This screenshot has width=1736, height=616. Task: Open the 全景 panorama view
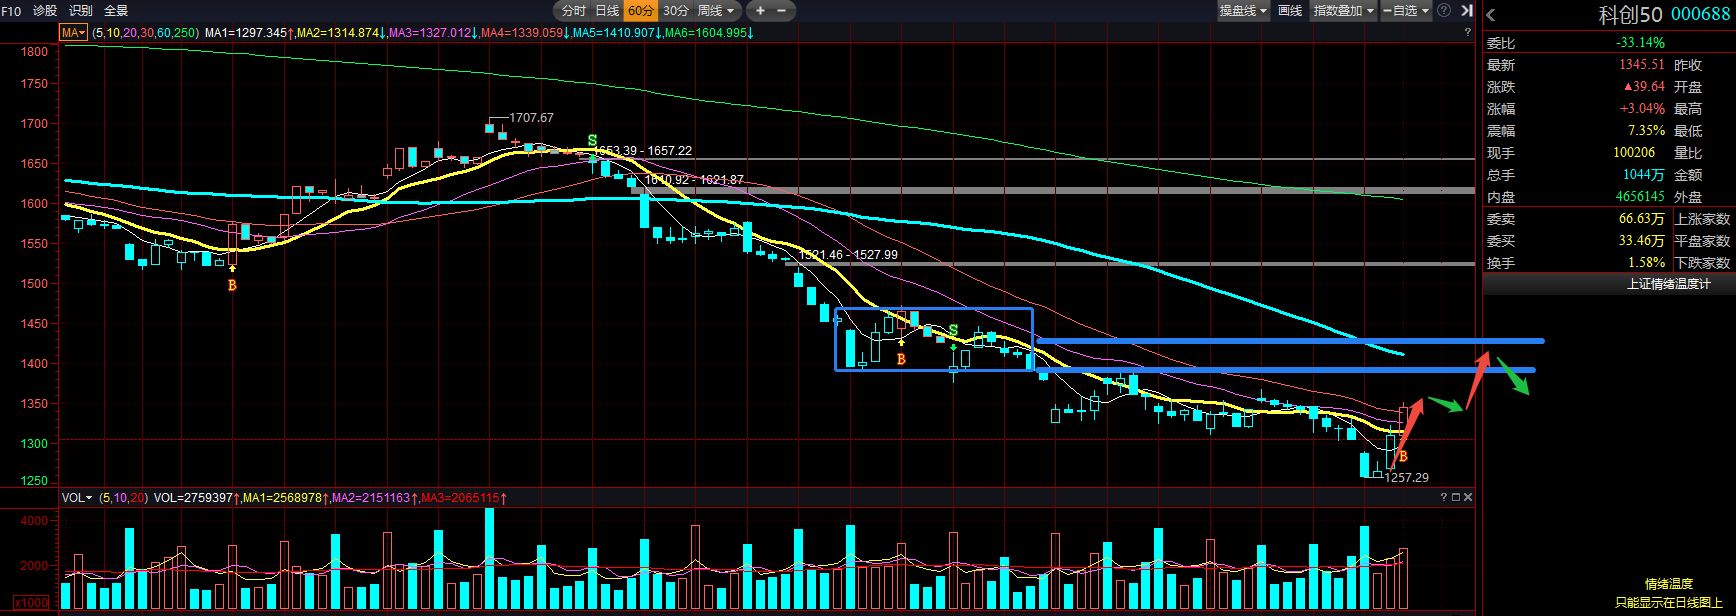click(x=116, y=11)
